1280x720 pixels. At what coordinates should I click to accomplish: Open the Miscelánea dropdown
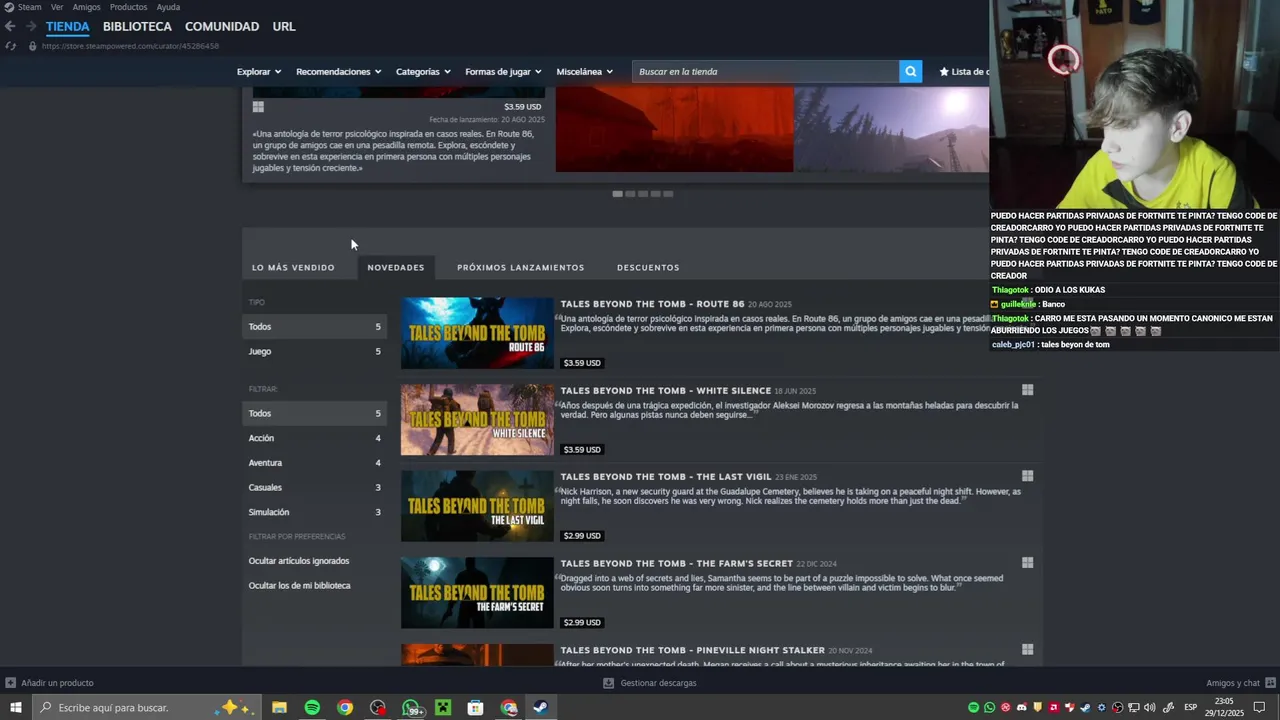click(x=585, y=71)
